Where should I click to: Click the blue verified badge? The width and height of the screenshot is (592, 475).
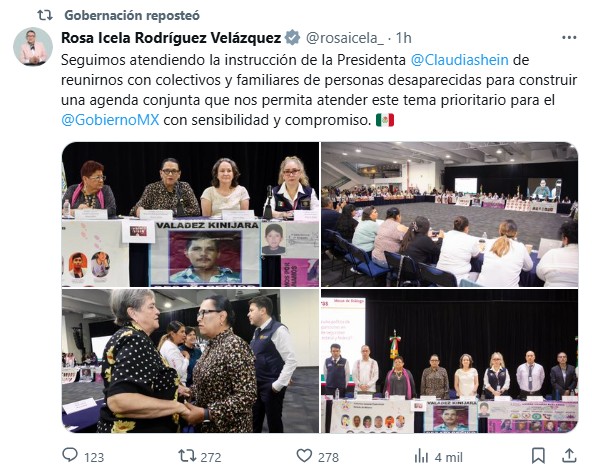[292, 37]
